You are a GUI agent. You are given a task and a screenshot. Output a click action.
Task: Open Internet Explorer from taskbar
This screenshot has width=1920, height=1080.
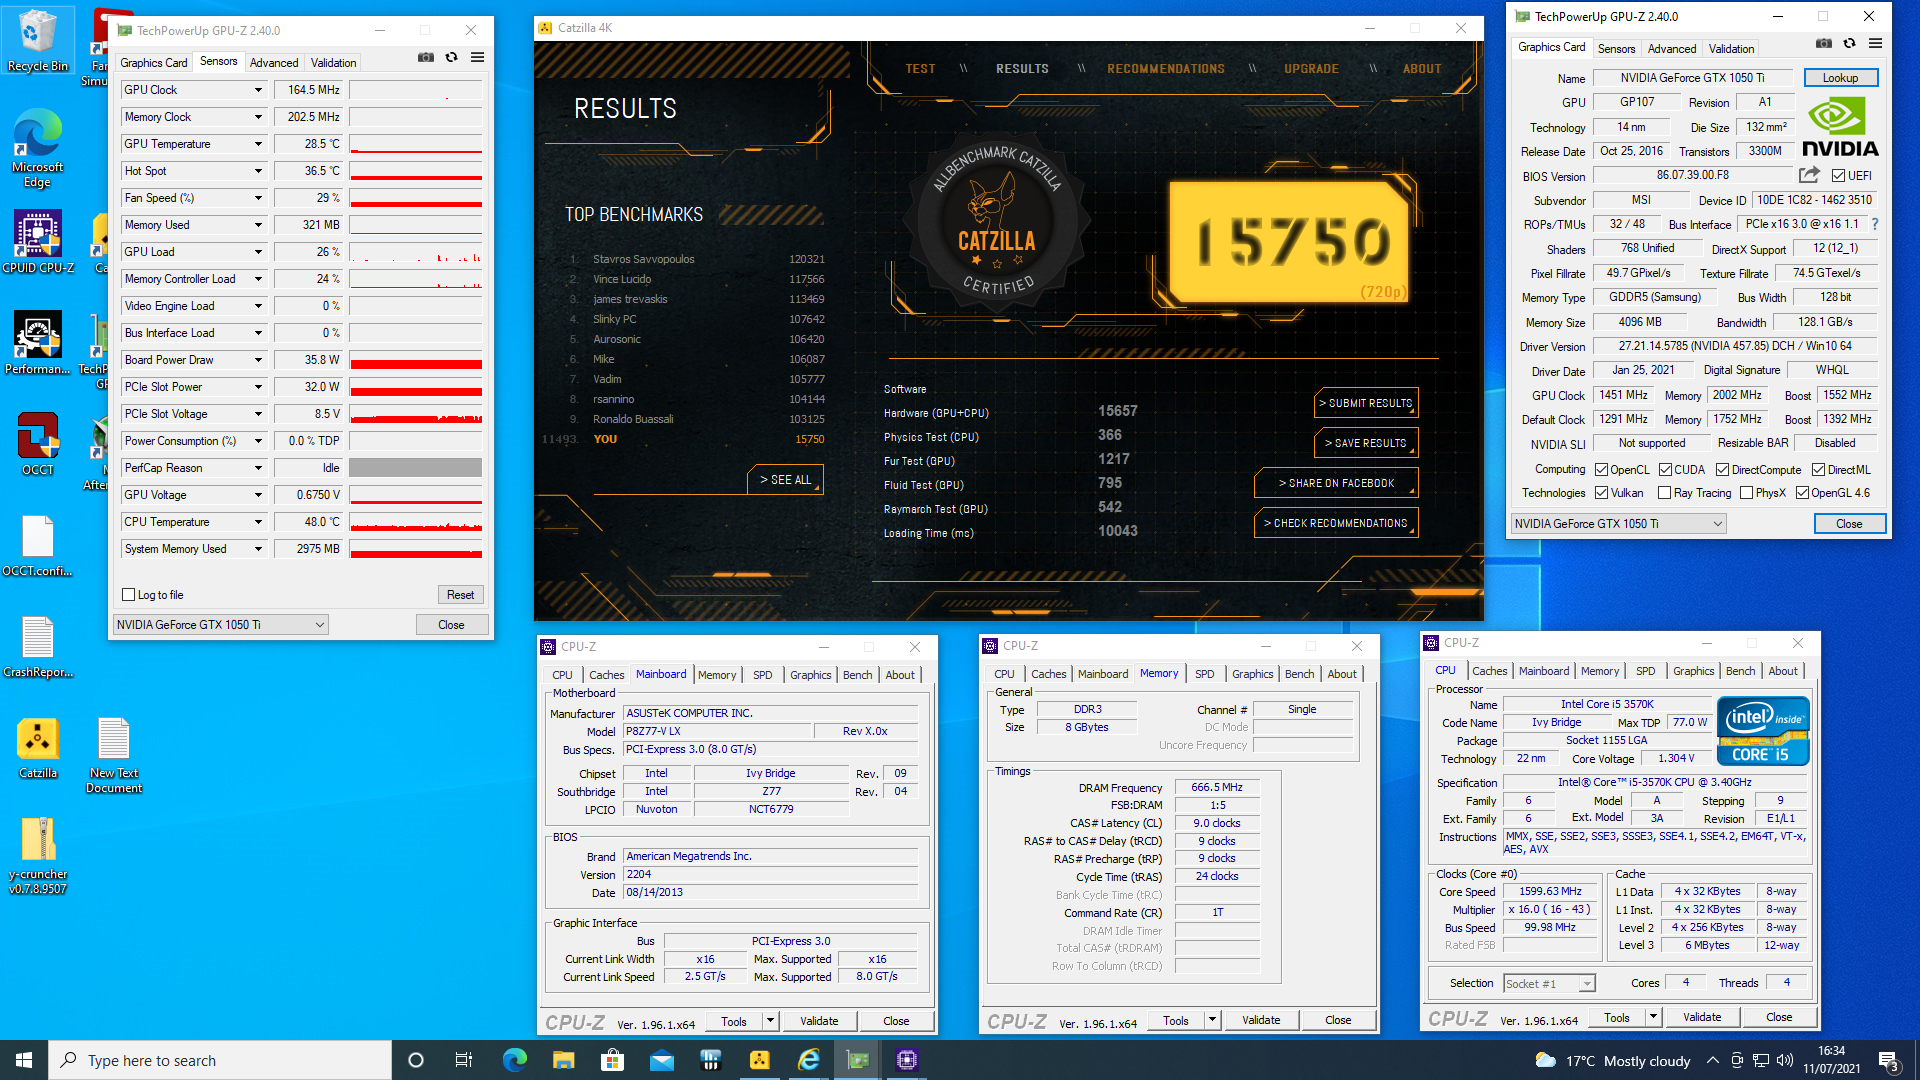(x=808, y=1060)
